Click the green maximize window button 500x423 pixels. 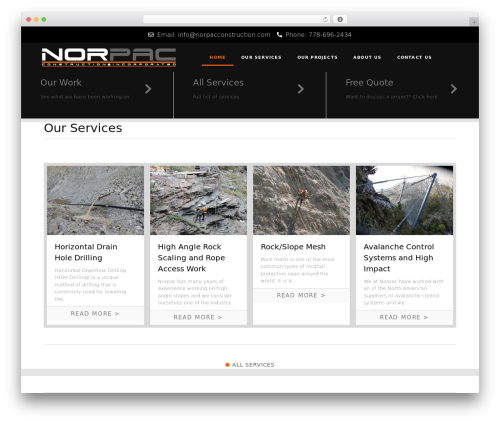(x=44, y=19)
